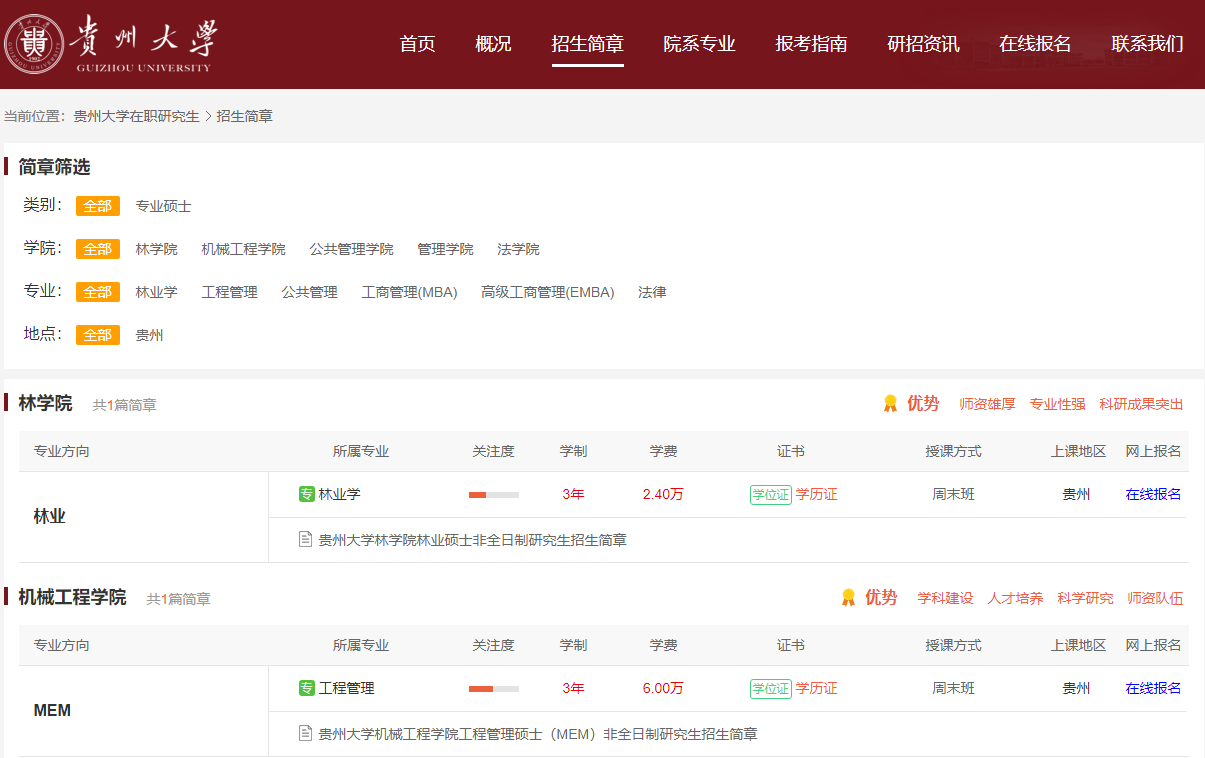Filter major by 法律
1205x758 pixels.
pyautogui.click(x=652, y=292)
